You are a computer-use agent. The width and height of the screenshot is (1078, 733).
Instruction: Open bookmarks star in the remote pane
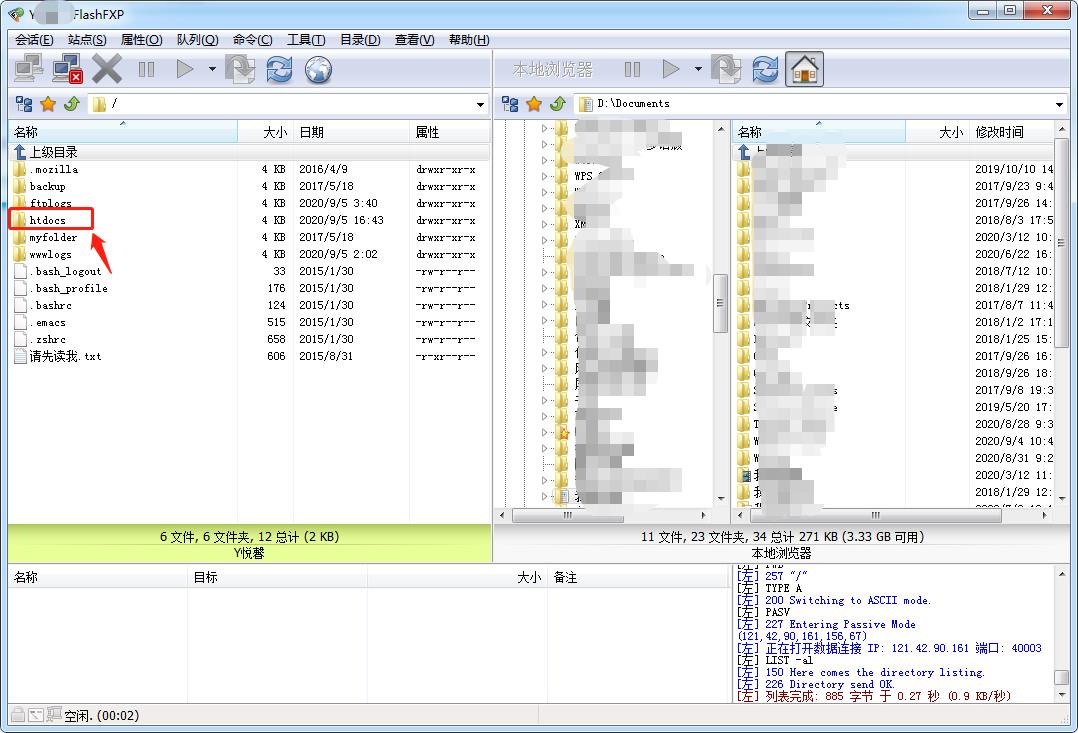click(48, 104)
